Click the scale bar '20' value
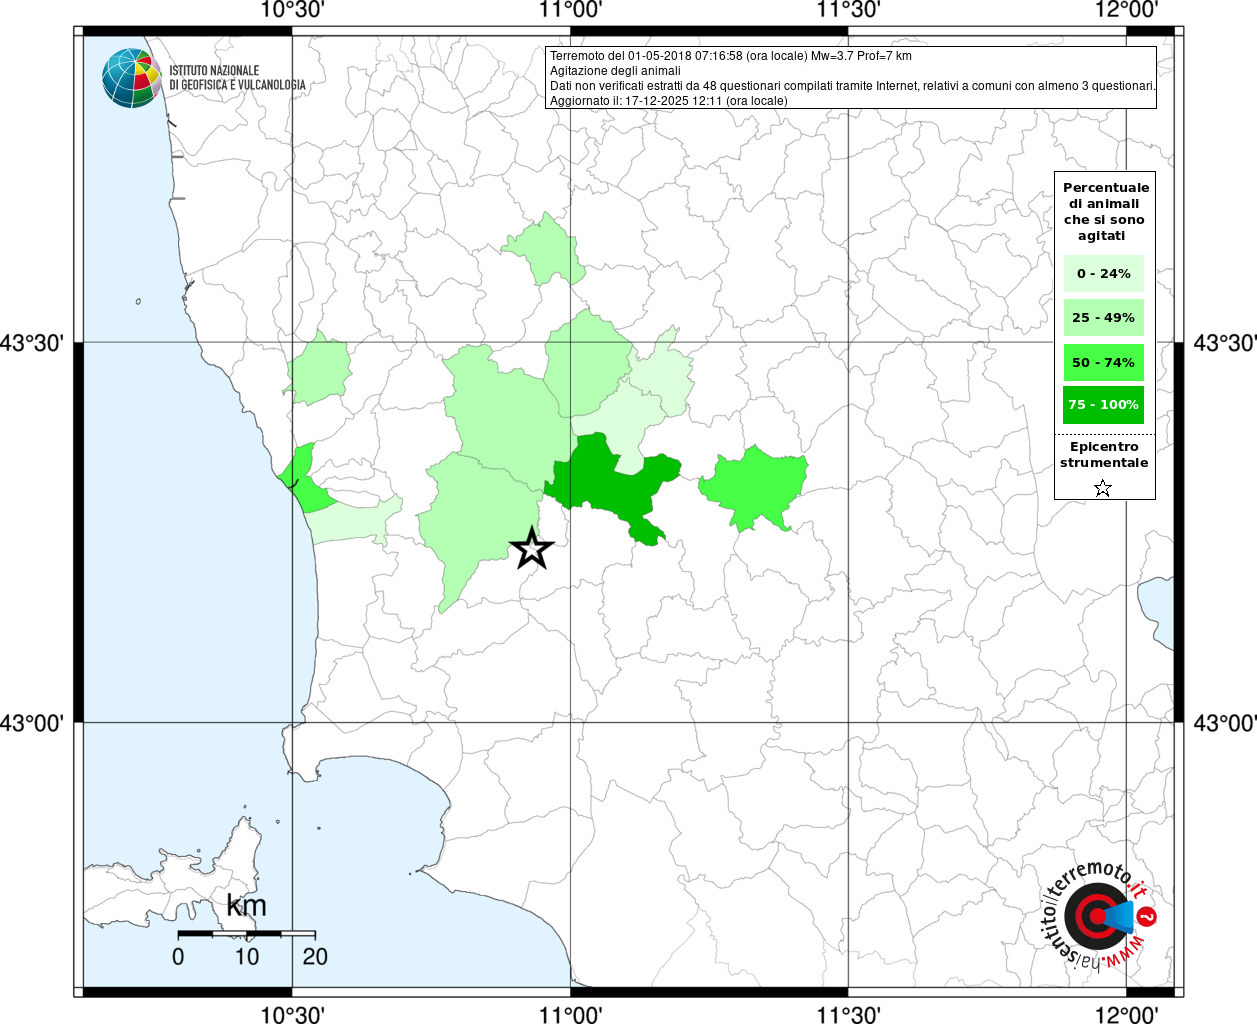Image resolution: width=1257 pixels, height=1024 pixels. coord(315,957)
